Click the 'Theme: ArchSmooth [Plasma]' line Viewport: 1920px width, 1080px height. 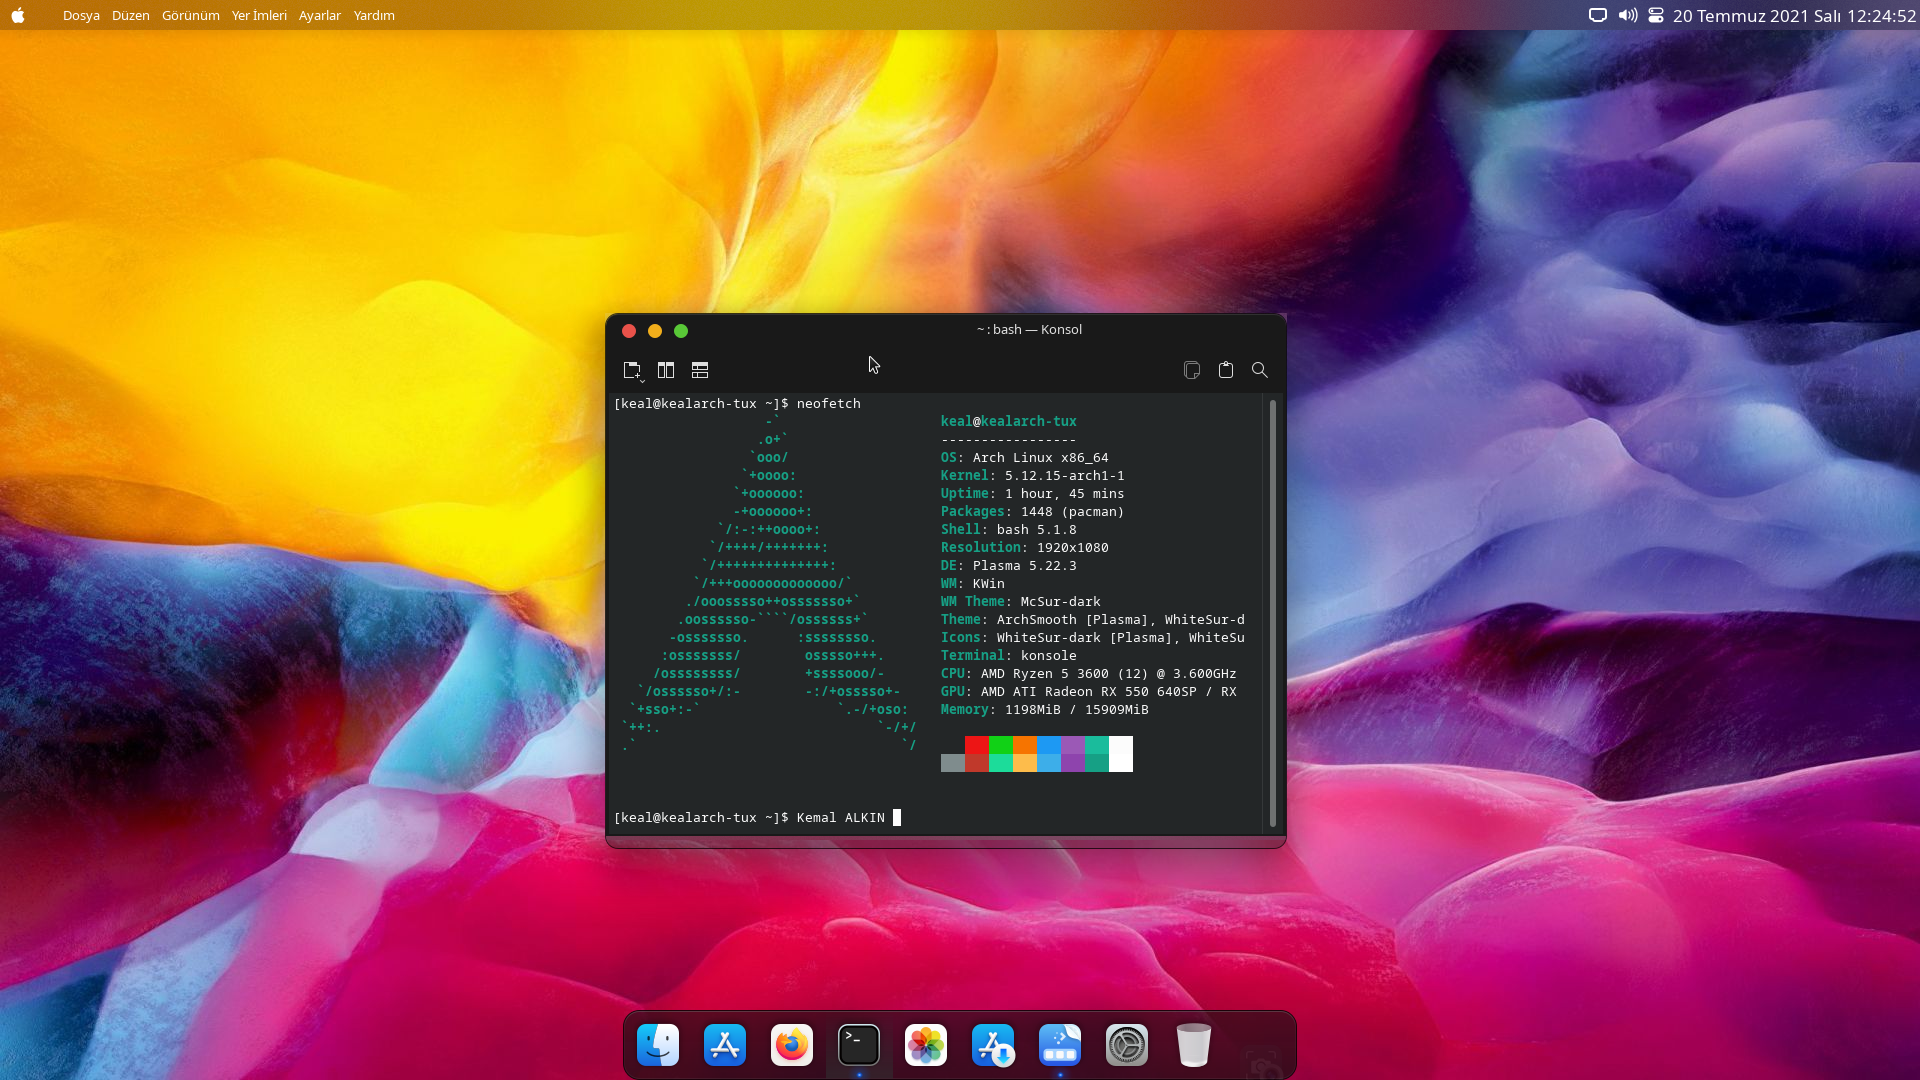[x=1092, y=620]
